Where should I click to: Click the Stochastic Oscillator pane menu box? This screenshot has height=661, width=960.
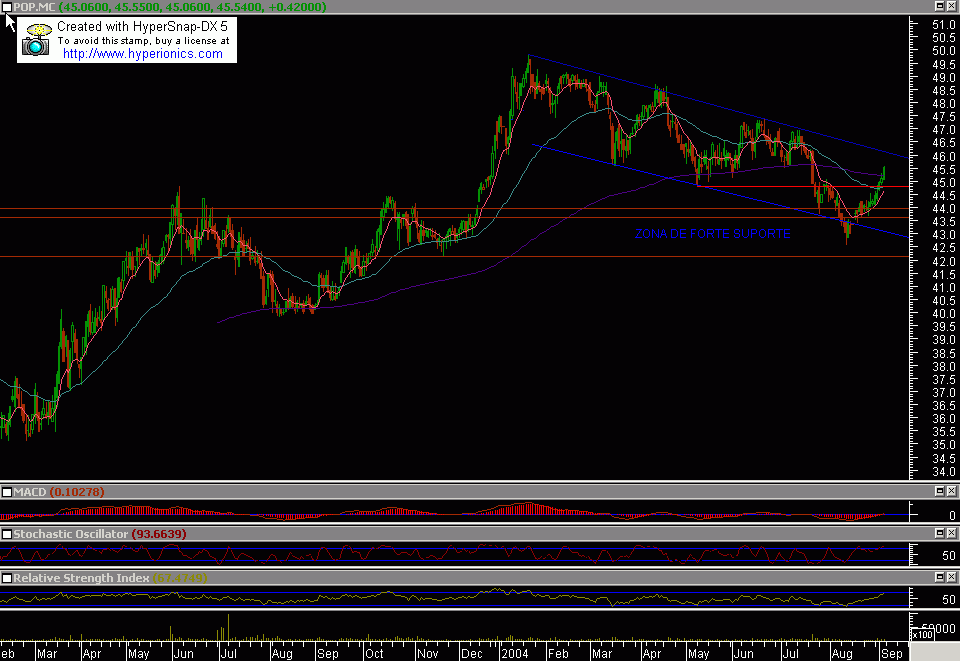coord(7,535)
